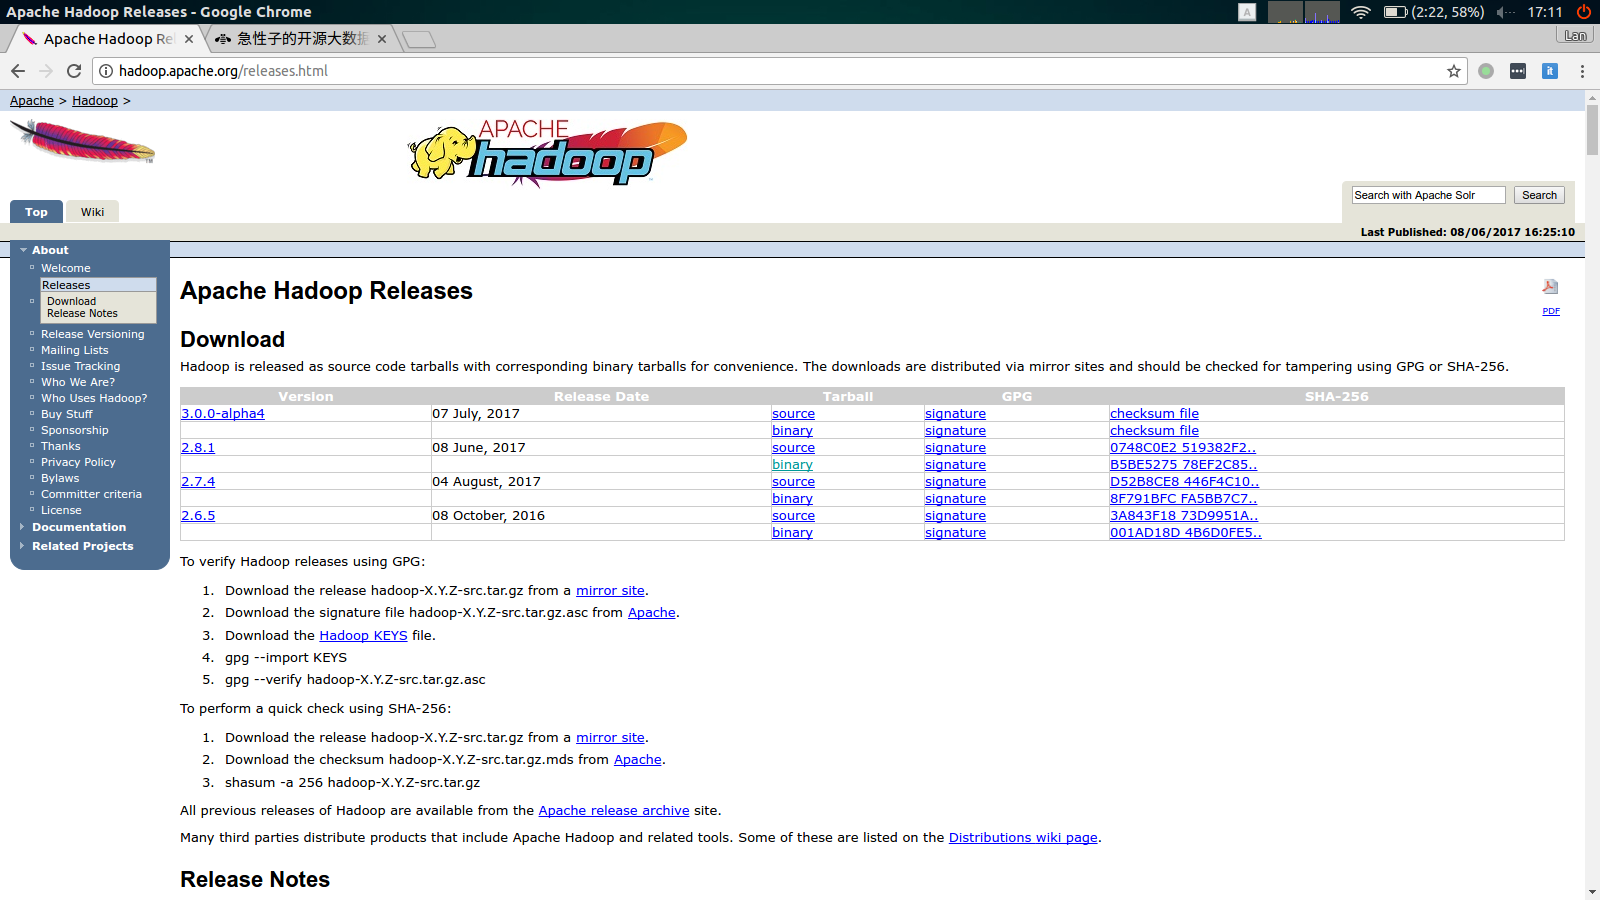Open the 2.7.4 version link
Image resolution: width=1600 pixels, height=900 pixels.
198,482
